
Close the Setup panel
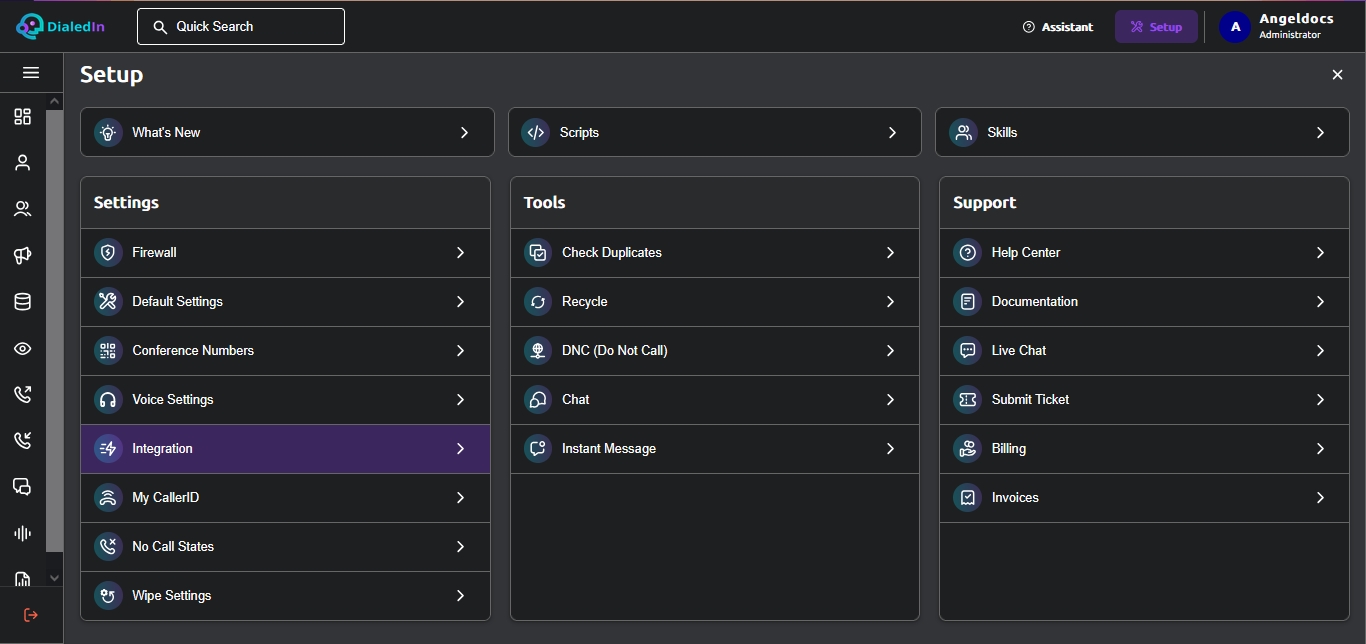click(1337, 75)
